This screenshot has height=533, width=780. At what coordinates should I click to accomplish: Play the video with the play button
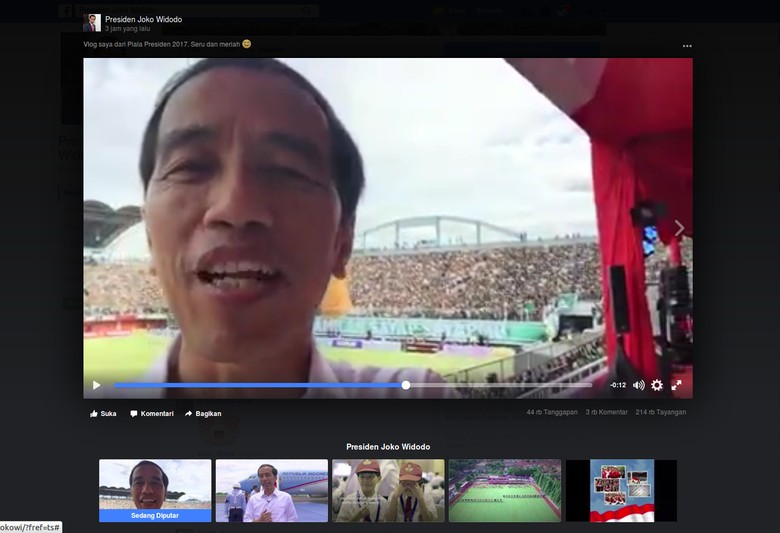97,385
